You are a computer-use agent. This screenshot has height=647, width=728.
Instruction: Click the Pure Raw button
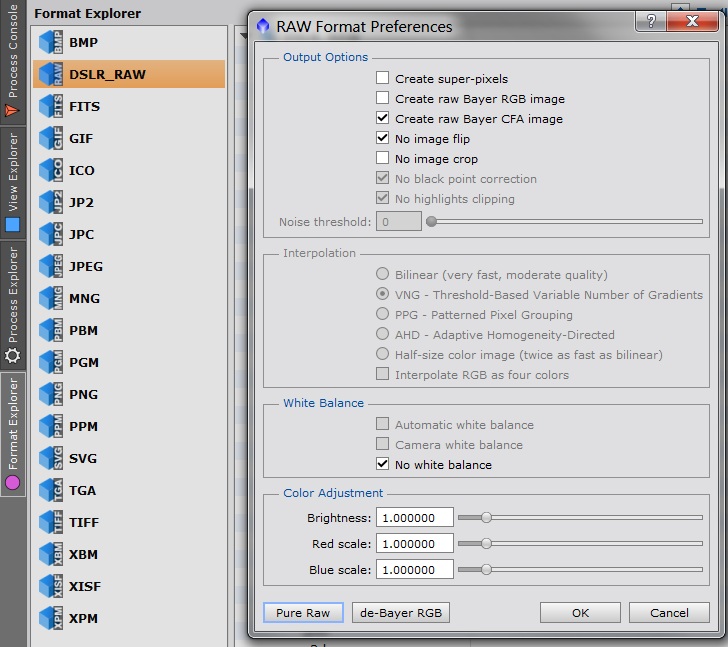click(x=303, y=613)
